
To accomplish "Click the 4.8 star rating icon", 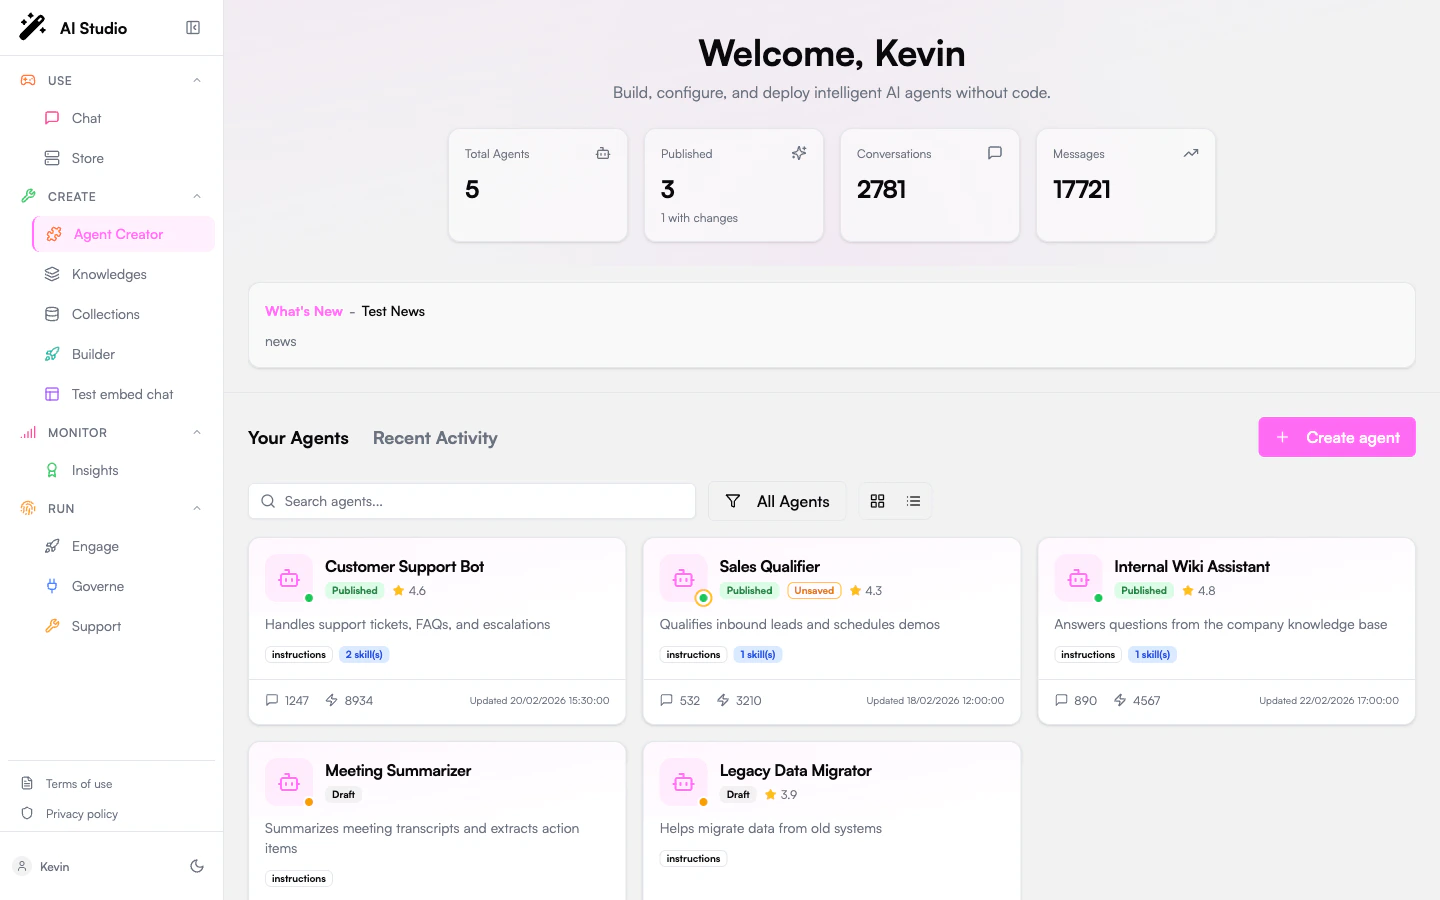I will point(1188,591).
